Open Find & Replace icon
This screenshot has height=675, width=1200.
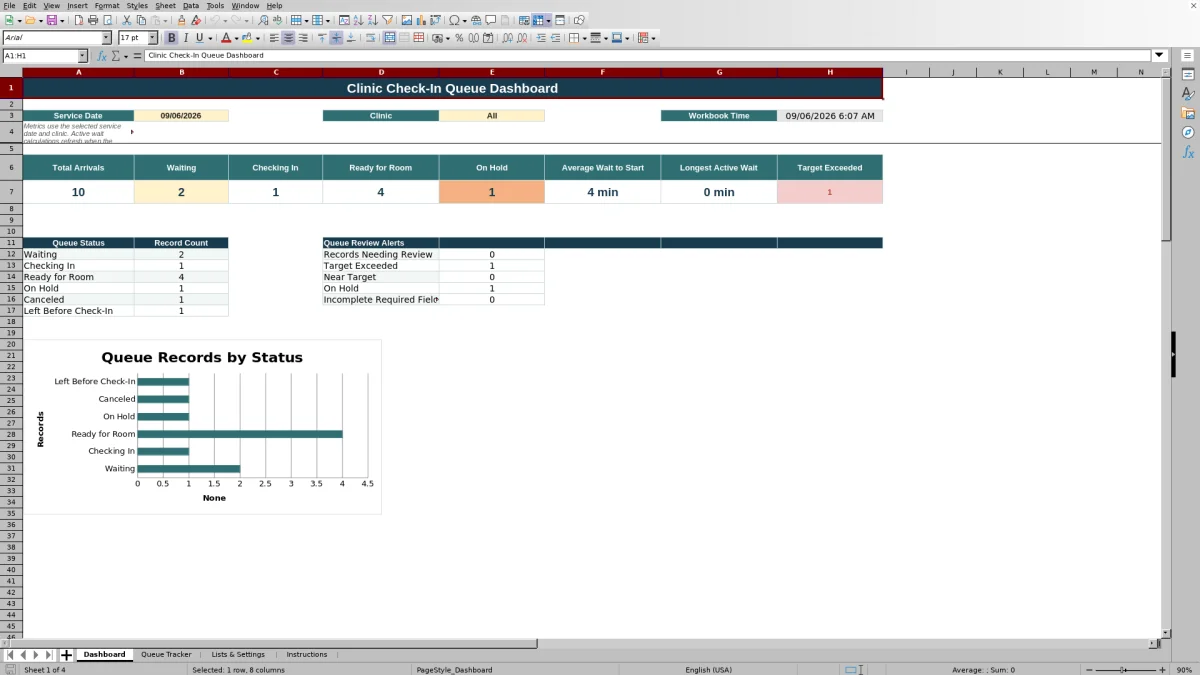tap(263, 20)
